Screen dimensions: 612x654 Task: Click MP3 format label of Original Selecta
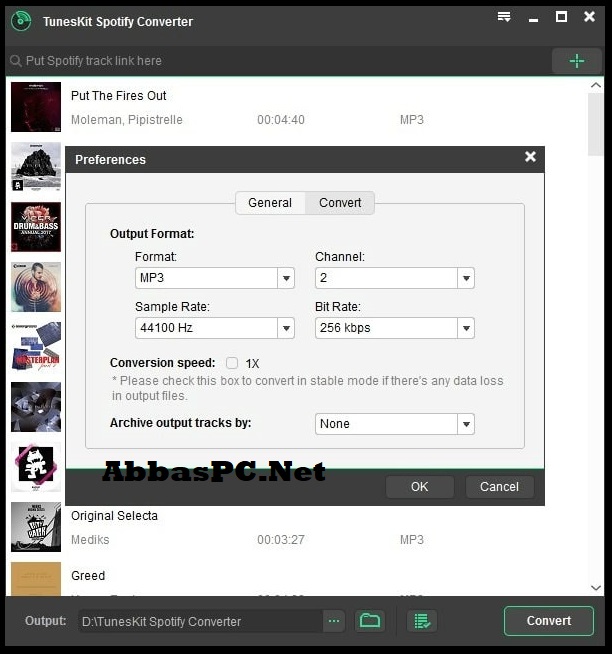pyautogui.click(x=412, y=540)
